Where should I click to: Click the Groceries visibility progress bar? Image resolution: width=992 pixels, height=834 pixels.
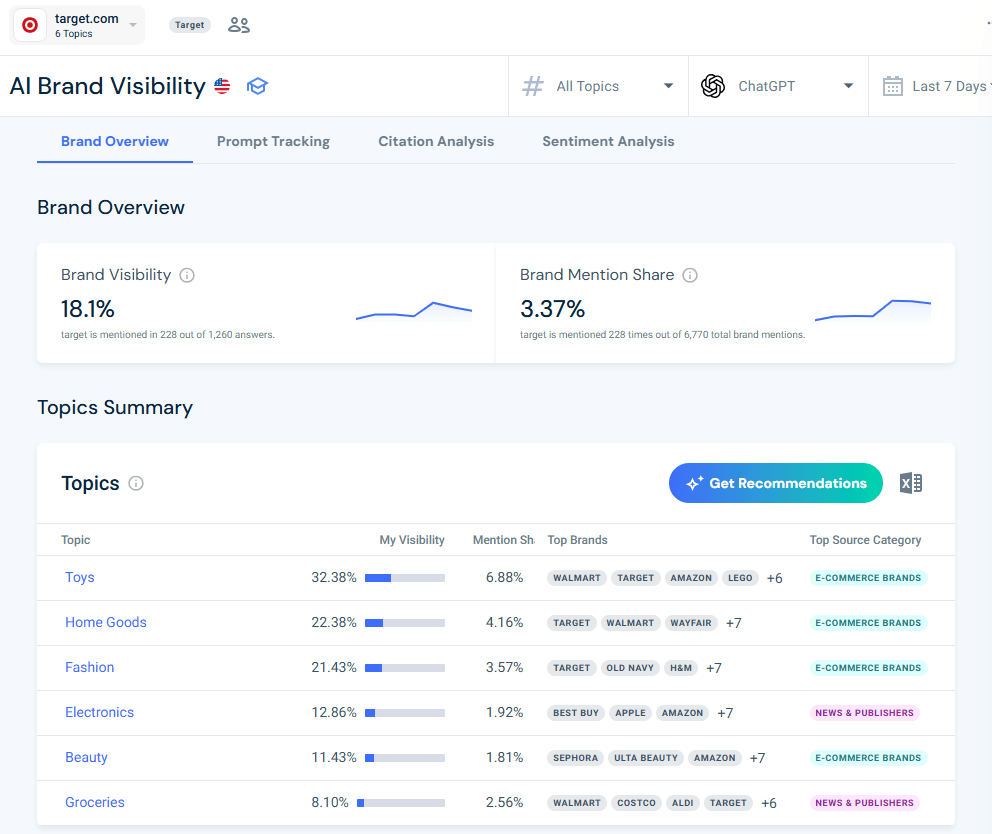(x=401, y=803)
